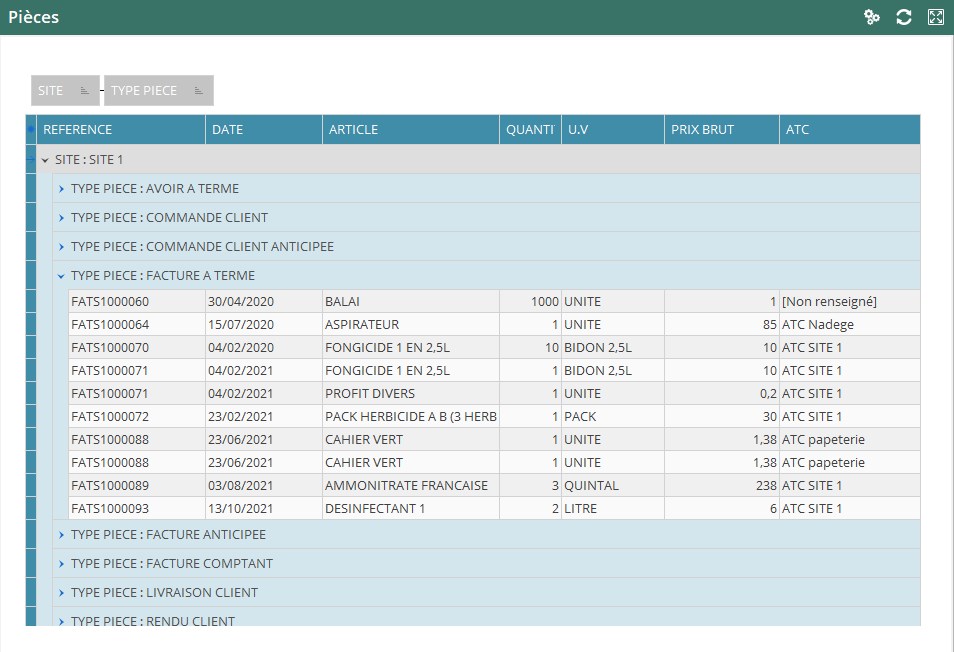954x652 pixels.
Task: Click sort icon on TYPE PIECE chip
Action: (199, 91)
